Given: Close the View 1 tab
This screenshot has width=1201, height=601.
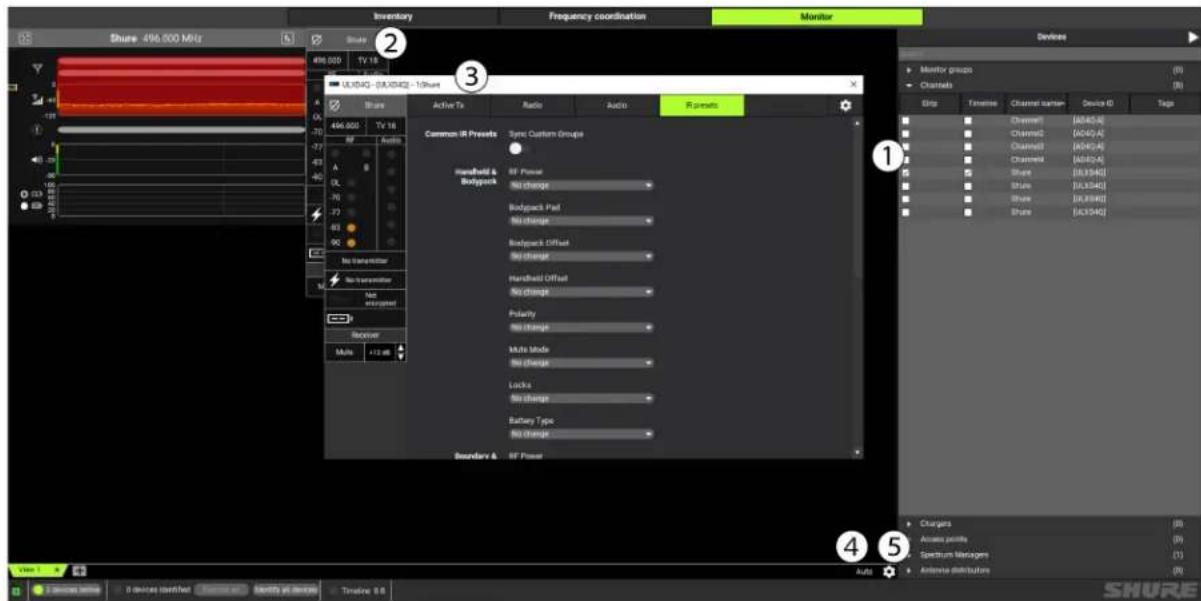Looking at the screenshot, I should click(57, 571).
